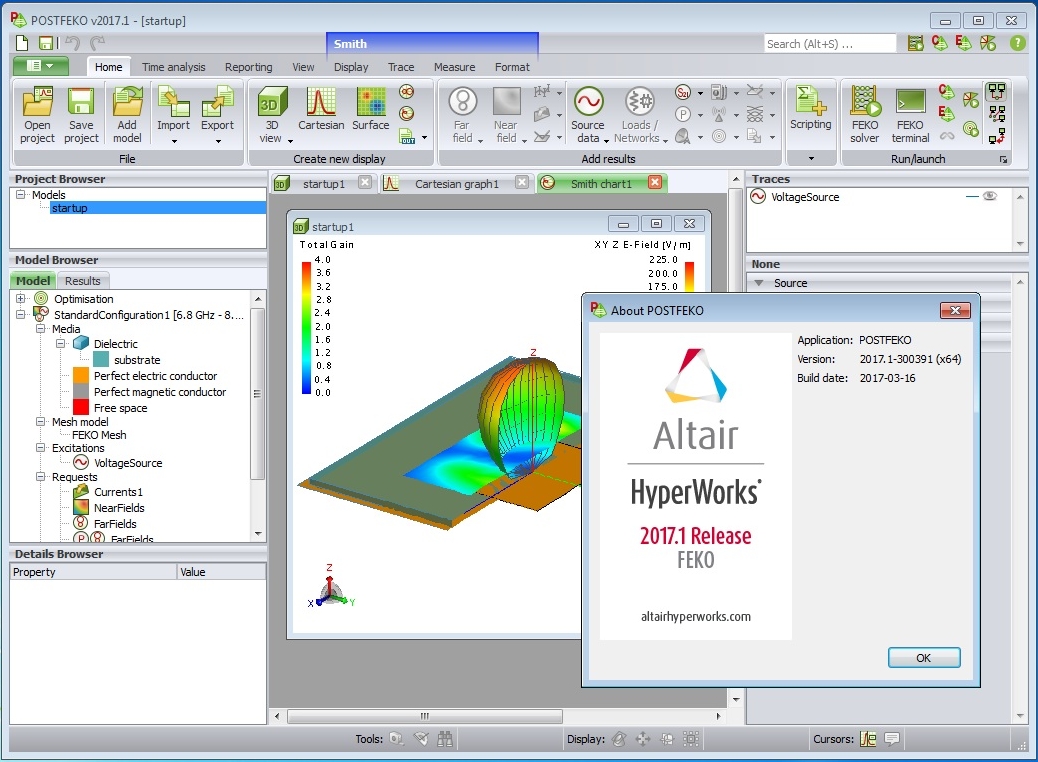The image size is (1038, 762).
Task: Create a new 3D view
Action: pos(271,115)
